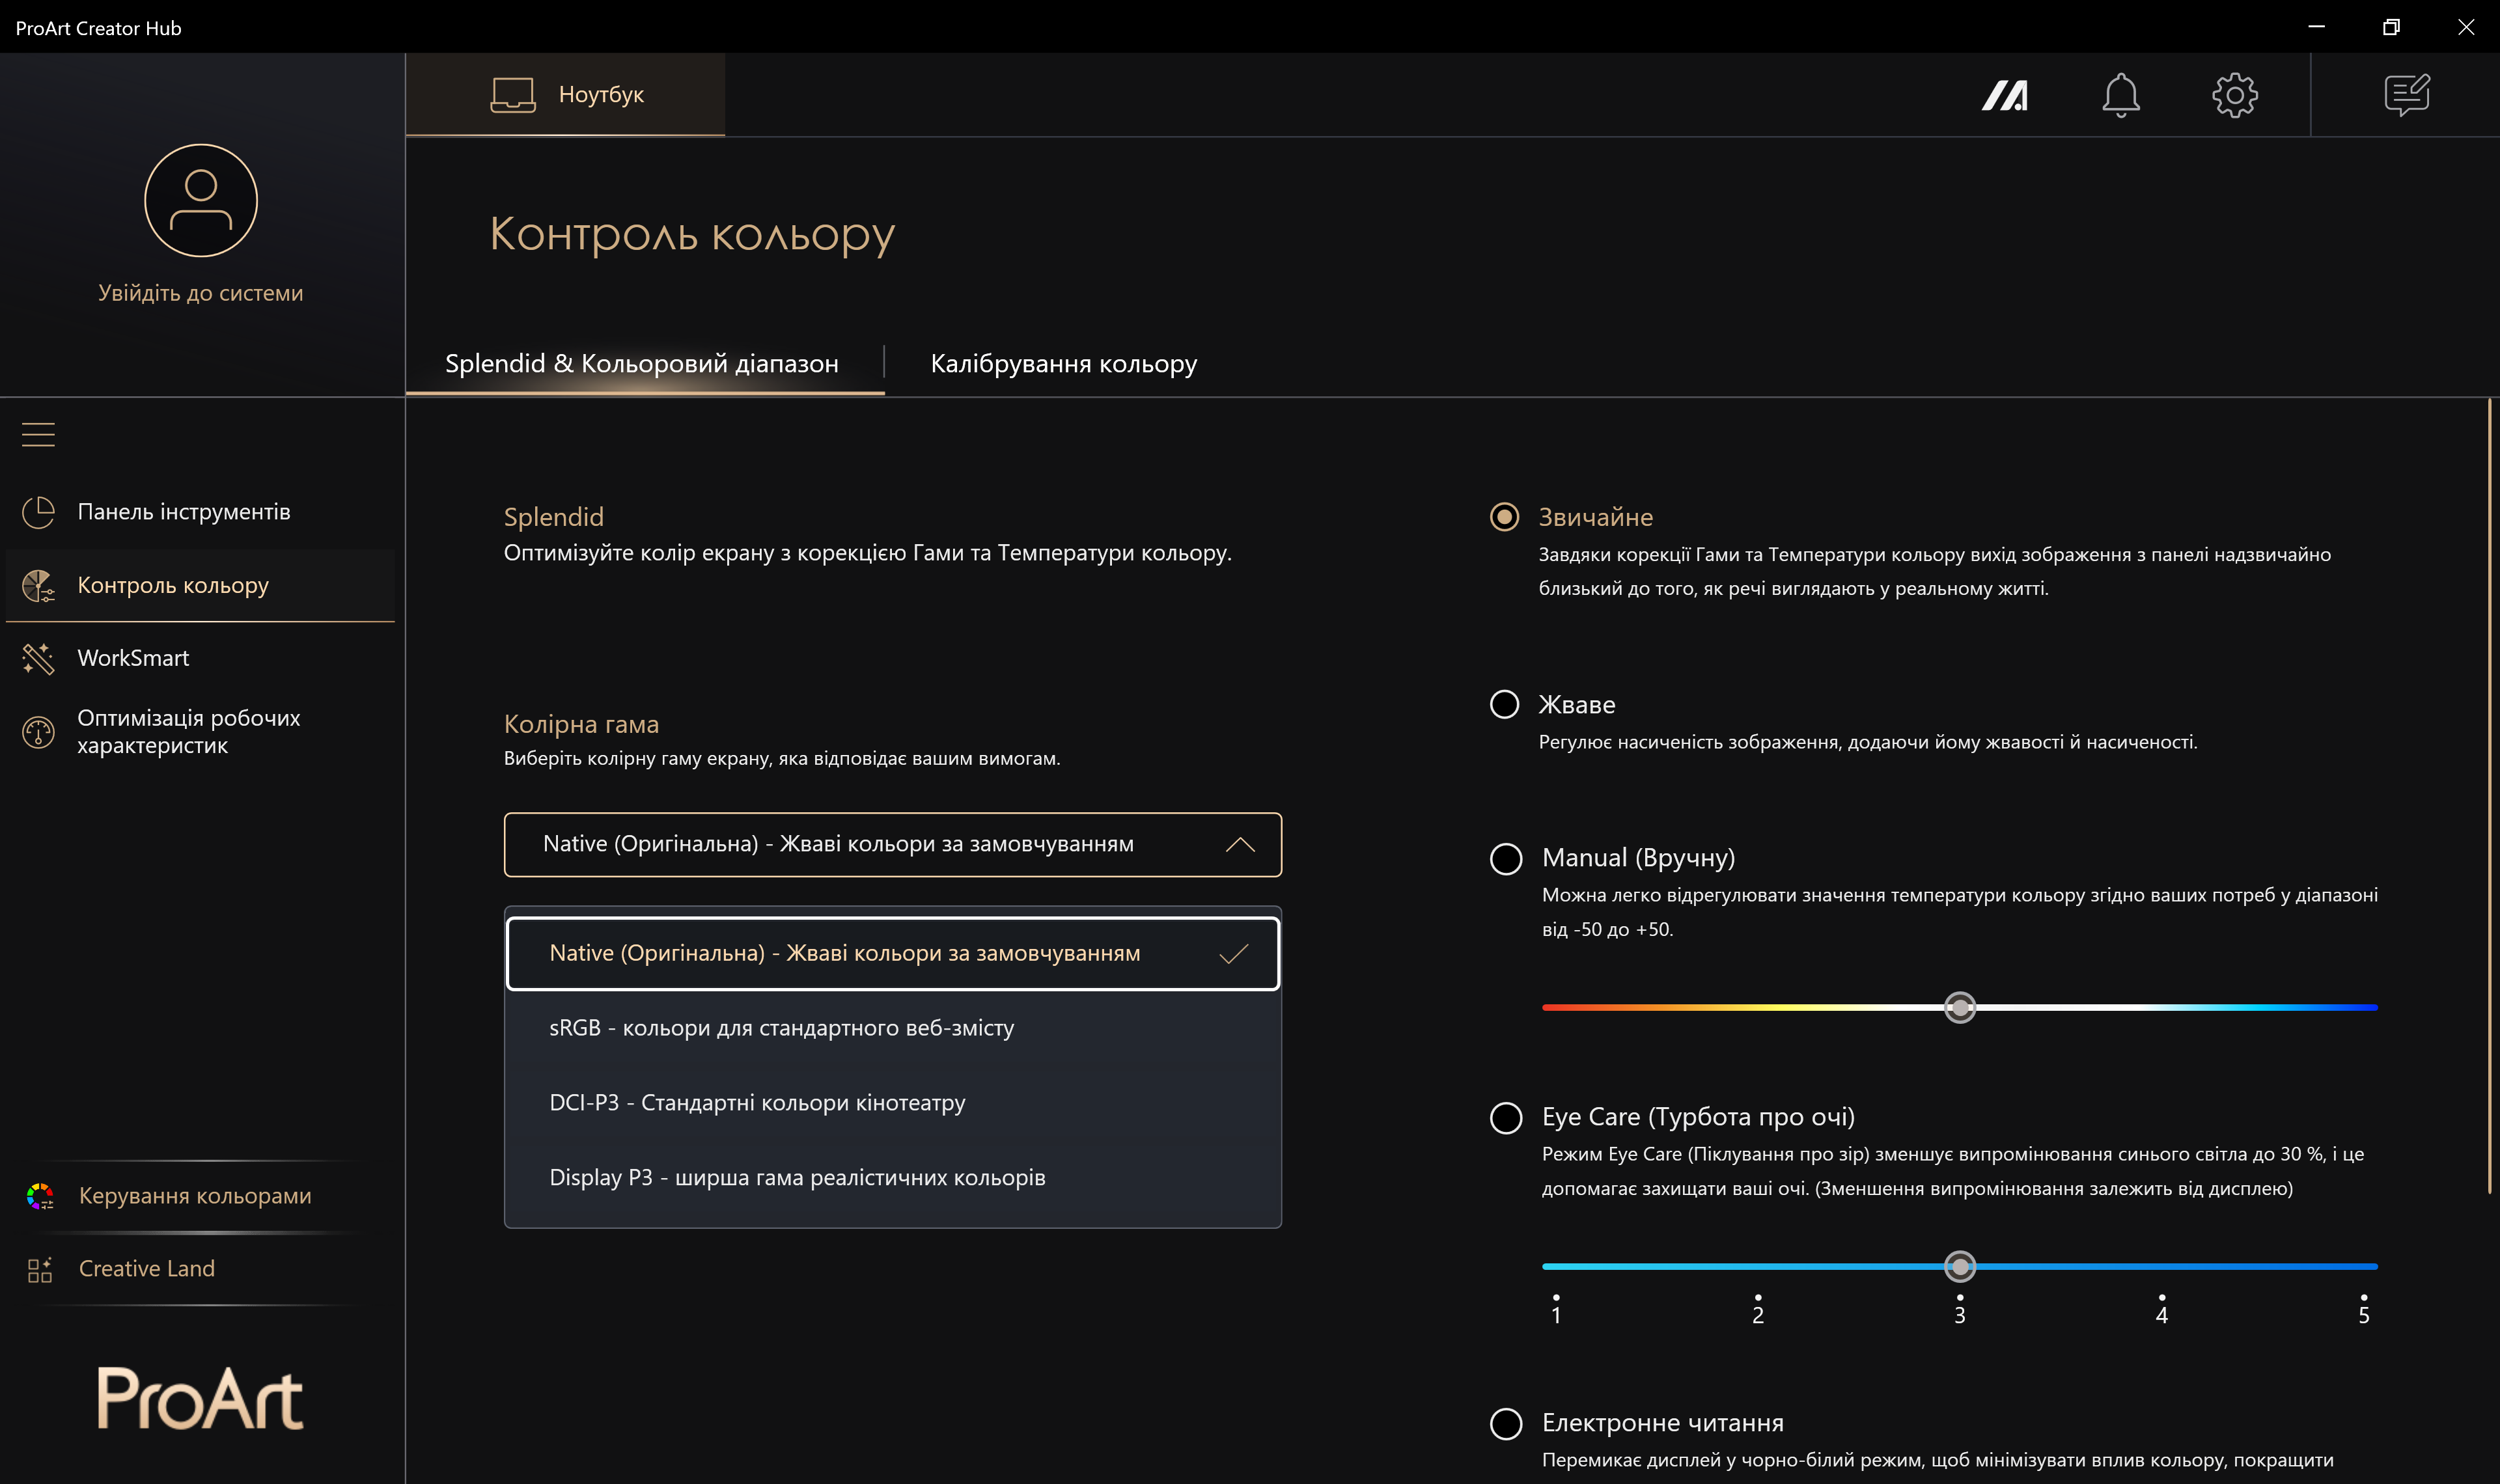Click the user profile avatar icon

(x=201, y=200)
